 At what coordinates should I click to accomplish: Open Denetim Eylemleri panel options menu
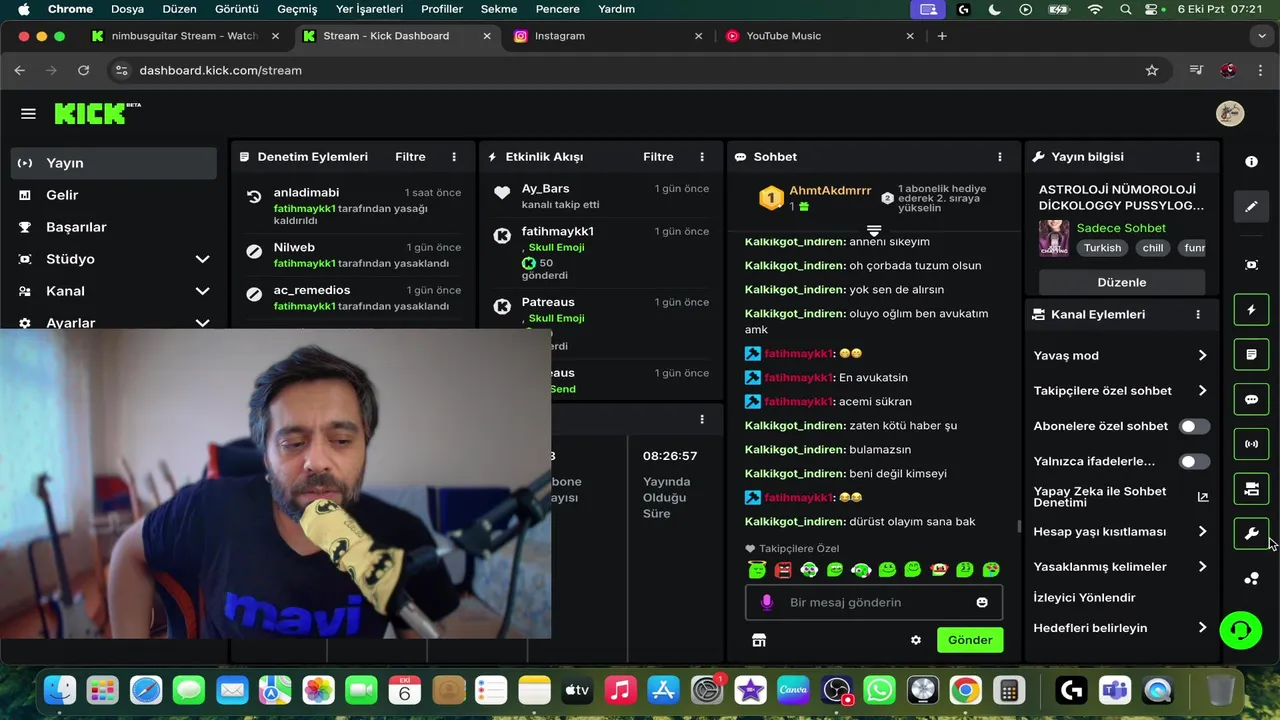[x=454, y=157]
